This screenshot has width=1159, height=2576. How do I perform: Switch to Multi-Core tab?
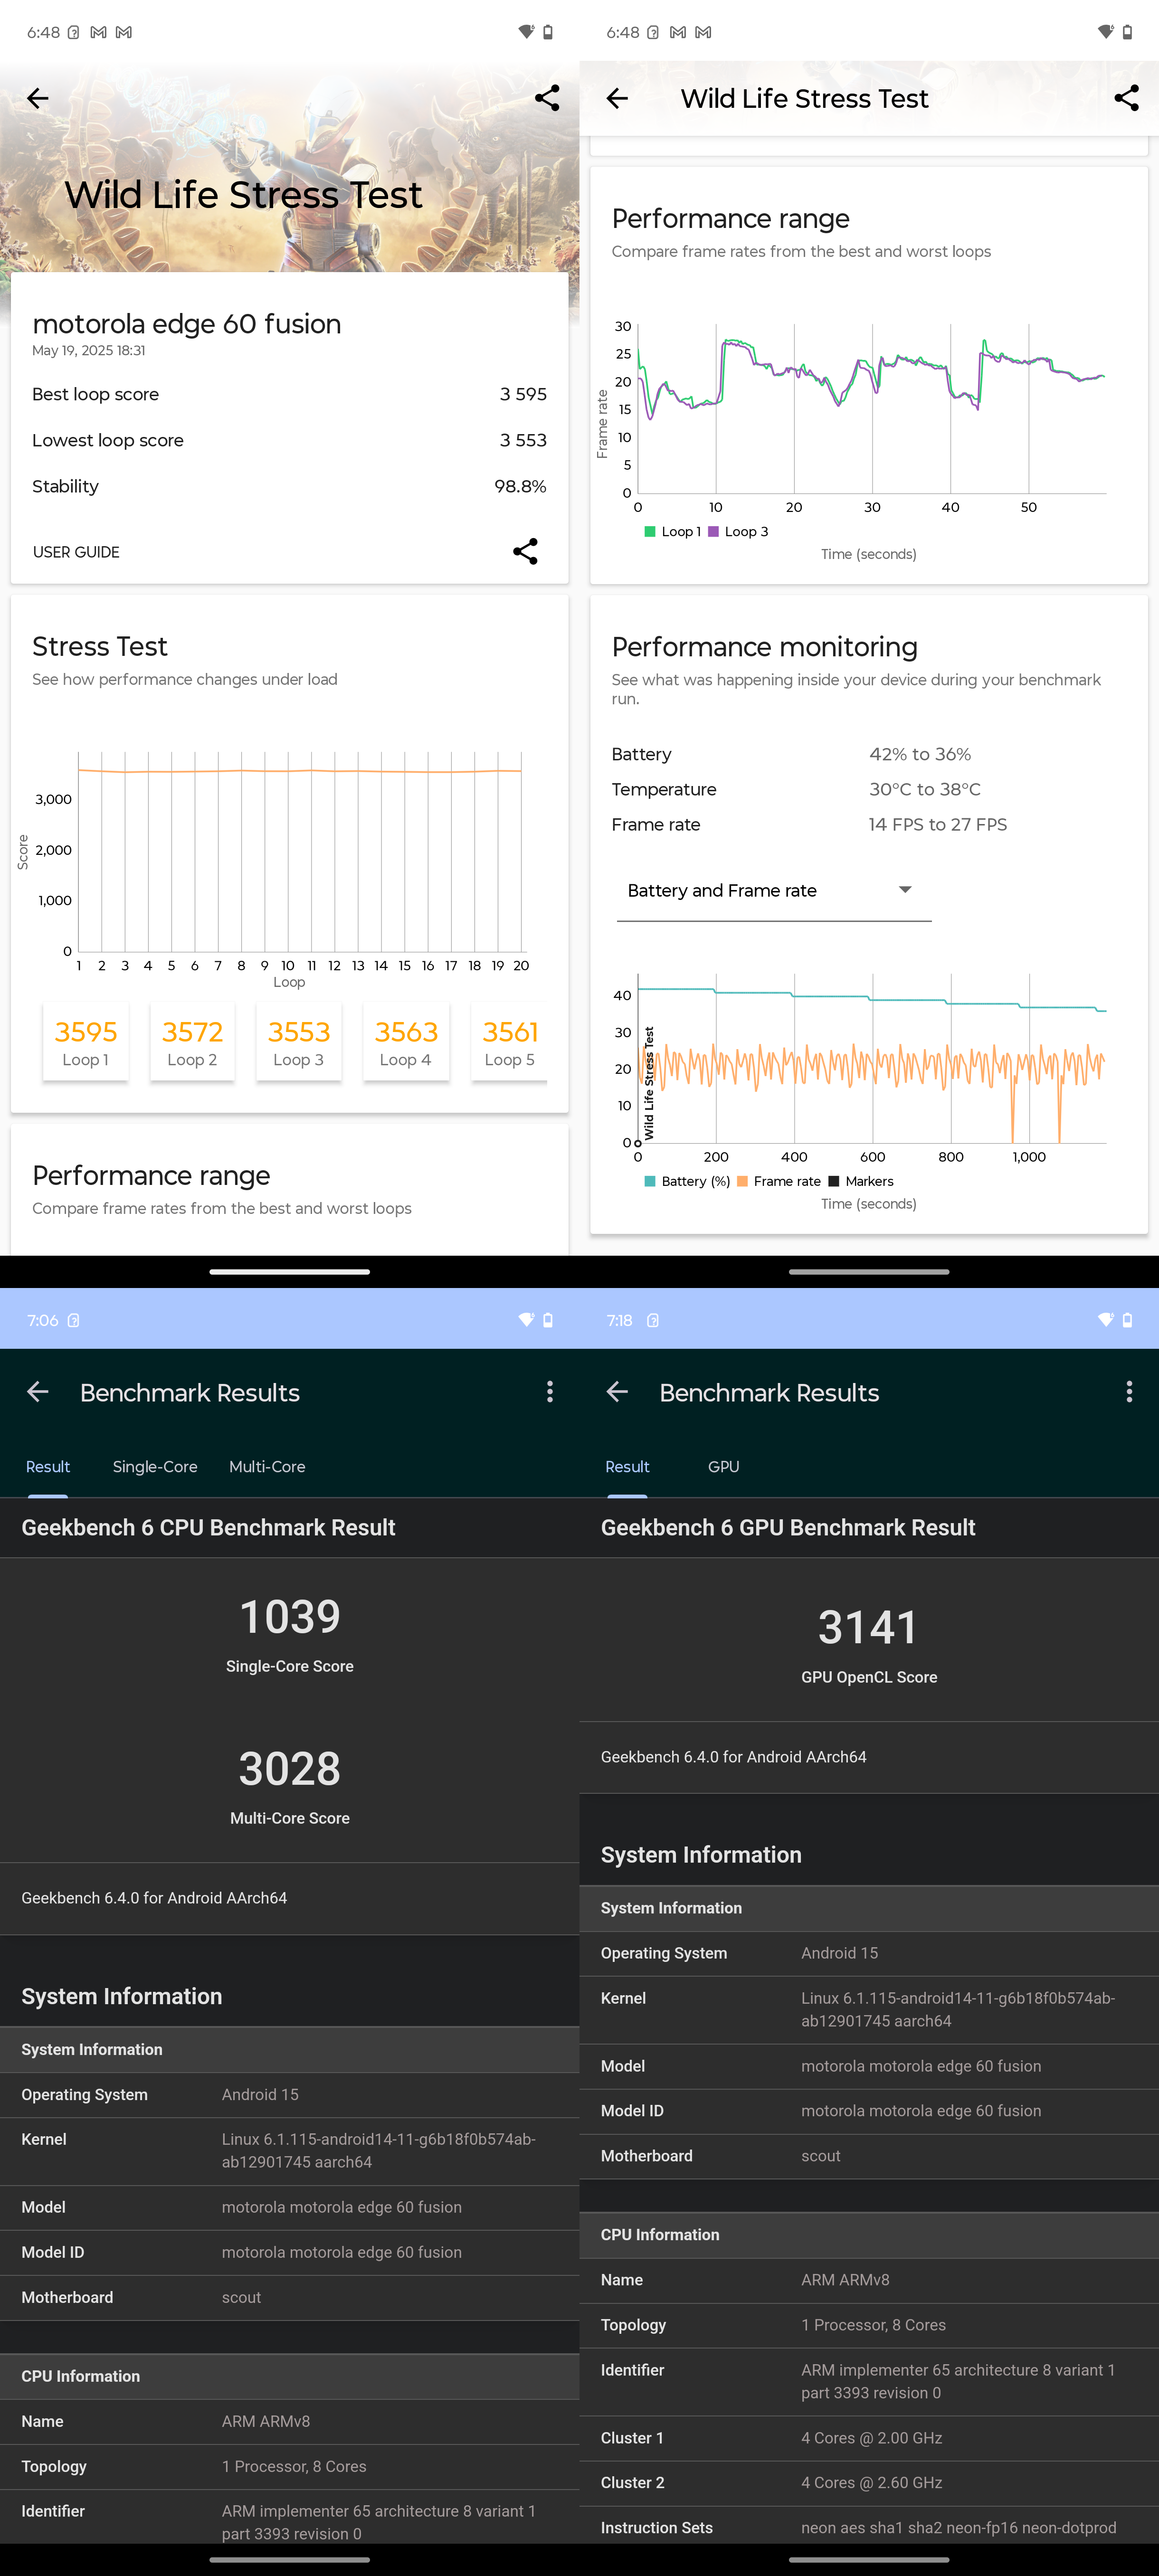(267, 1466)
